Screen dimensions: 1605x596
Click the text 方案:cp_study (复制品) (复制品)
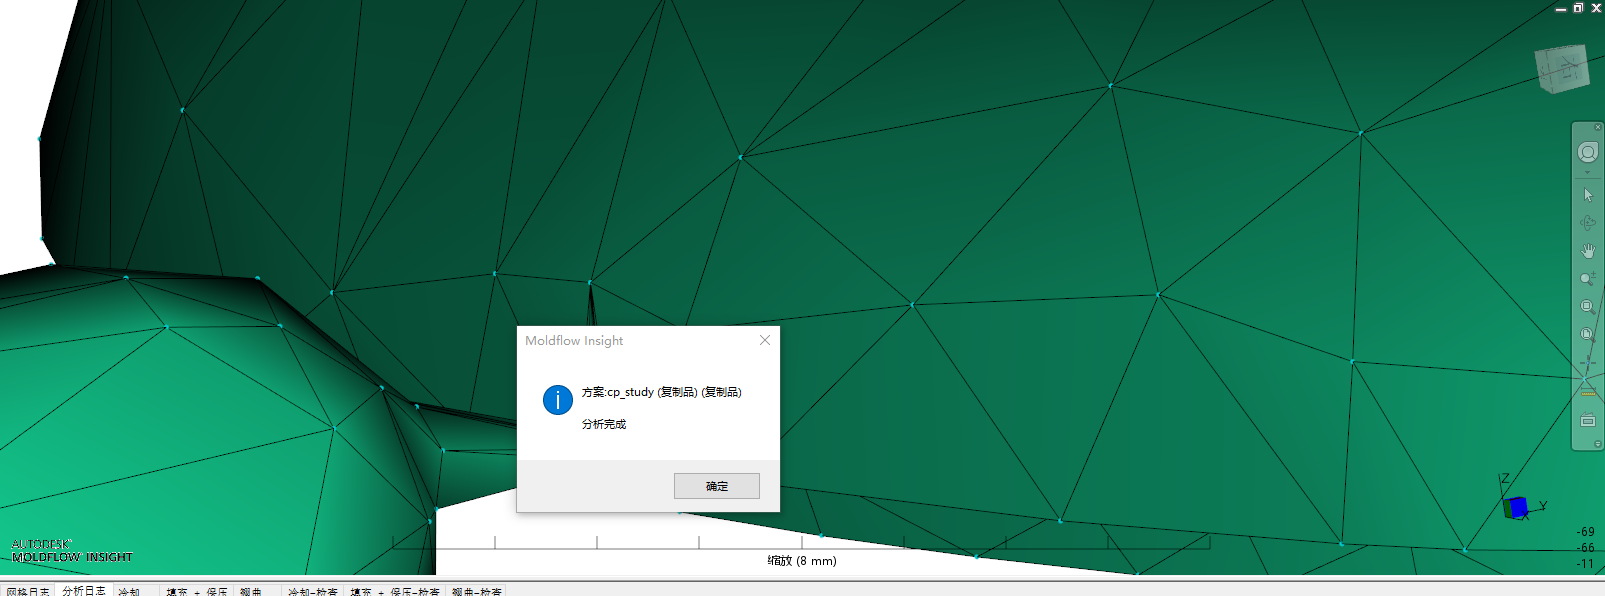coord(661,392)
